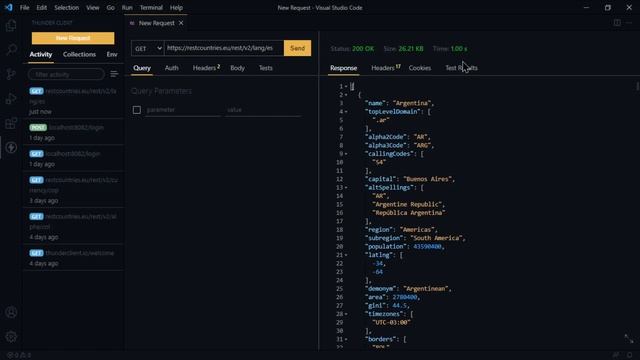Open the Thunder Client sidebar icon
Screen dimensions: 640x360
tap(11, 147)
